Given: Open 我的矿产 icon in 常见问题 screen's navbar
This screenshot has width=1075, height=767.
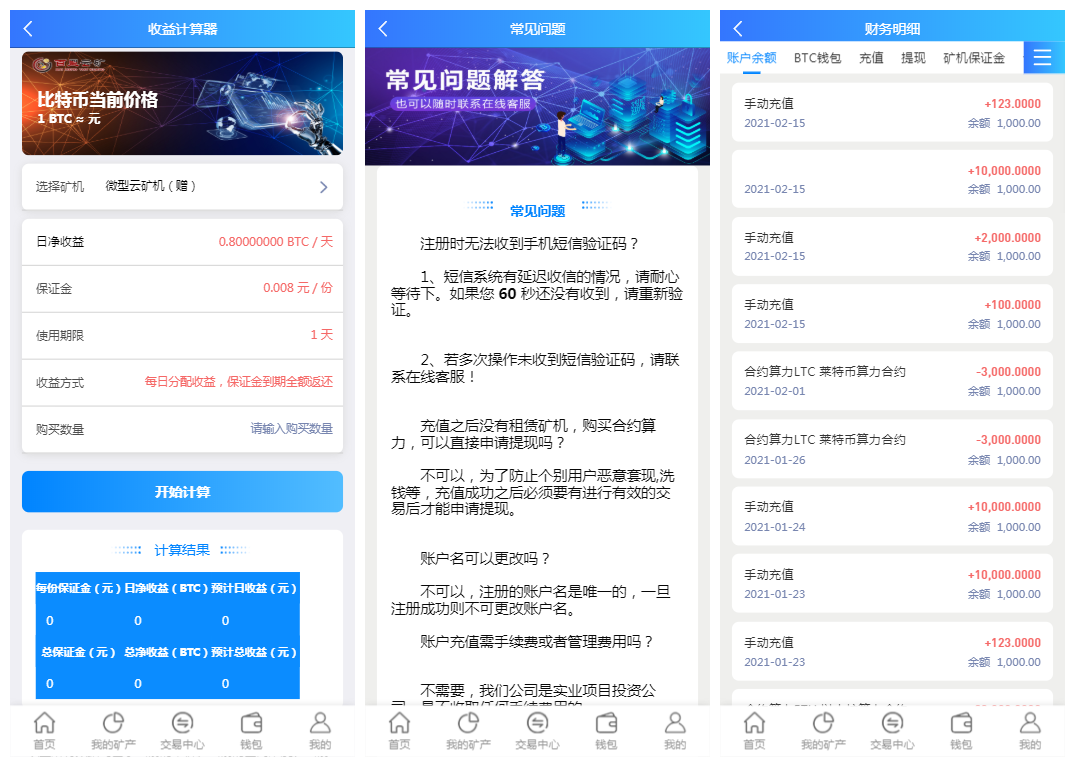Looking at the screenshot, I should tap(468, 730).
